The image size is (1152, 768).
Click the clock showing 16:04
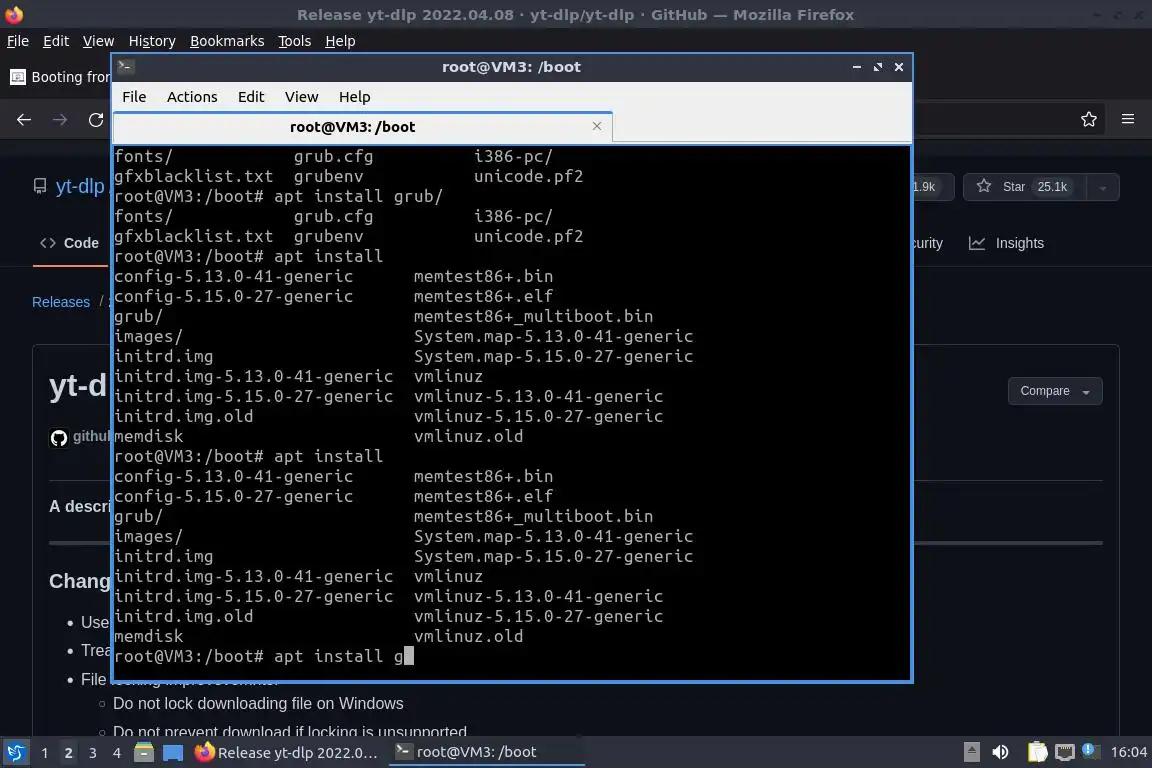coord(1128,752)
